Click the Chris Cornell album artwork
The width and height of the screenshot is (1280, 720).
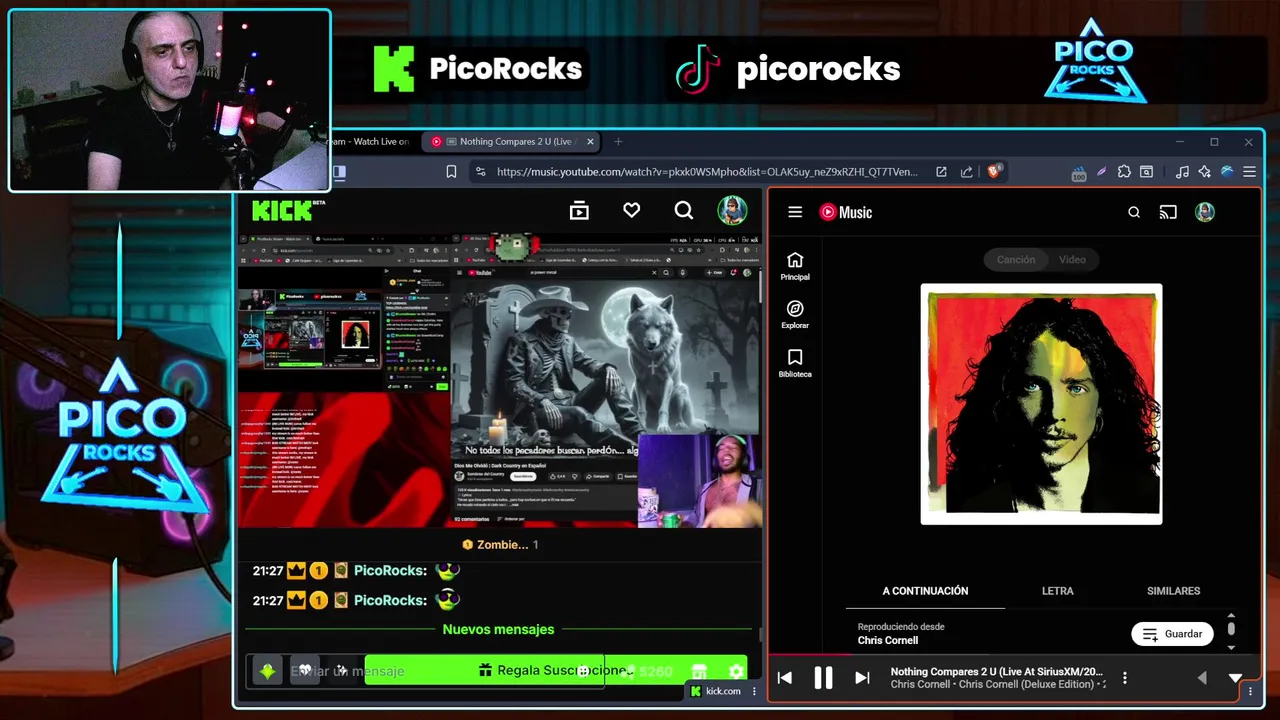coord(1041,404)
